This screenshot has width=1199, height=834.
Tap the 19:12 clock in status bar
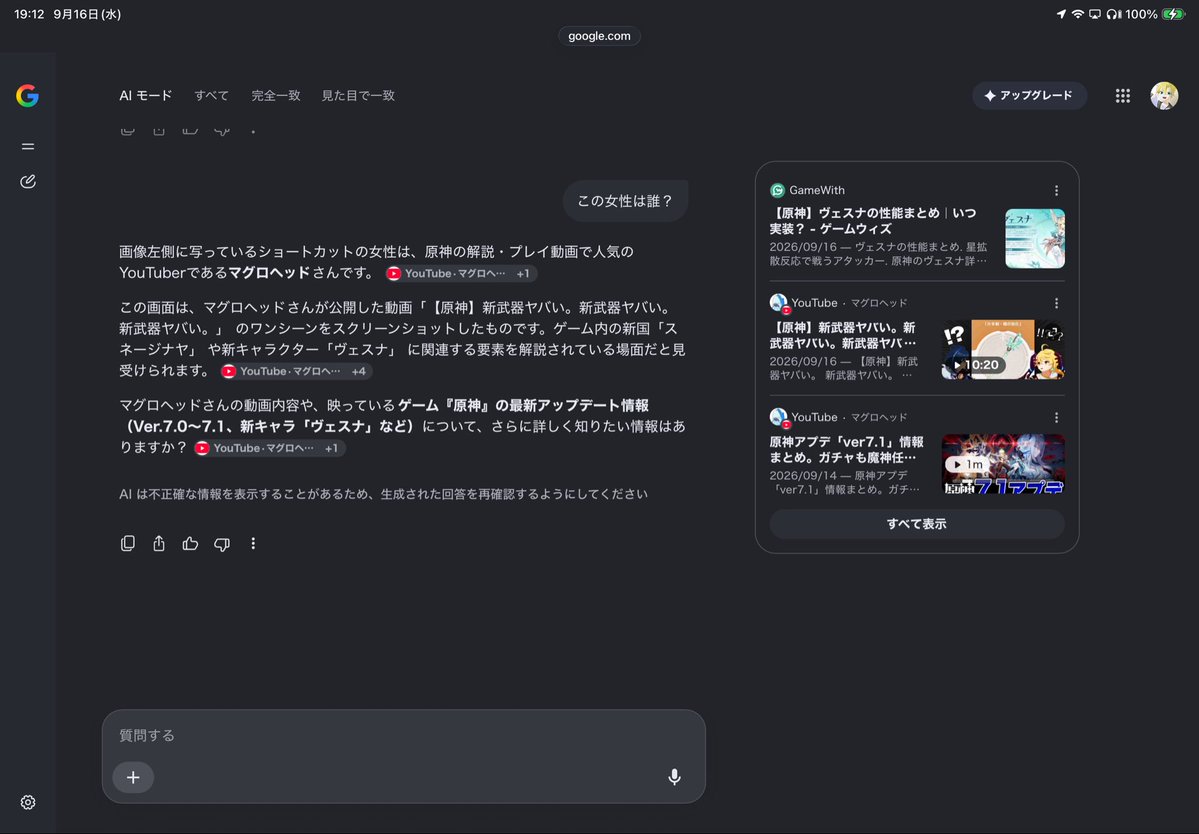click(29, 14)
